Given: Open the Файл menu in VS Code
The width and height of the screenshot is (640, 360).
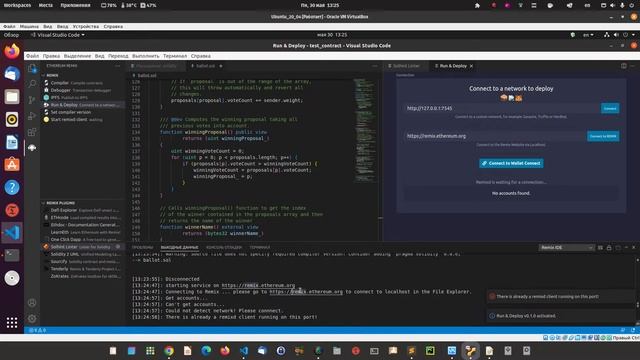Looking at the screenshot, I should click(32, 56).
